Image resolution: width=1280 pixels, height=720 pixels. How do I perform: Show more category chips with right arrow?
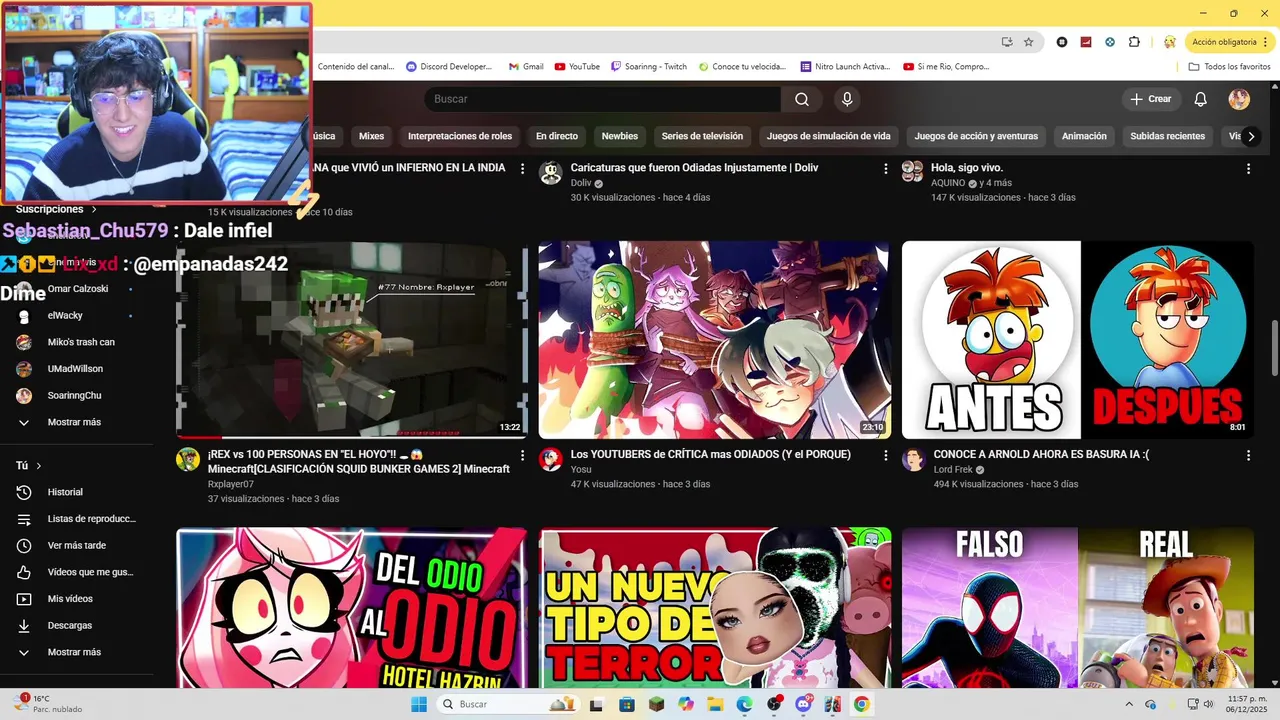1251,136
